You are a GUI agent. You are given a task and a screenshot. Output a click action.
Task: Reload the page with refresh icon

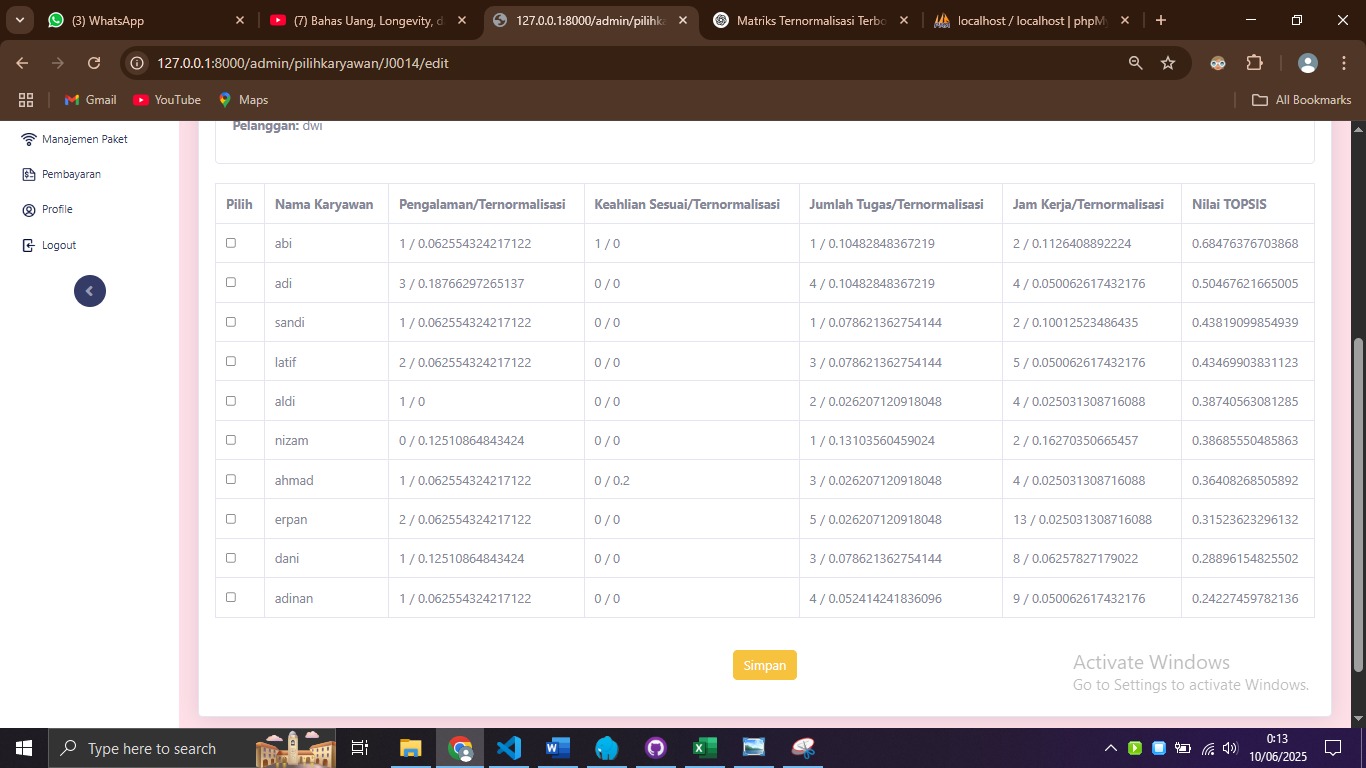[94, 63]
